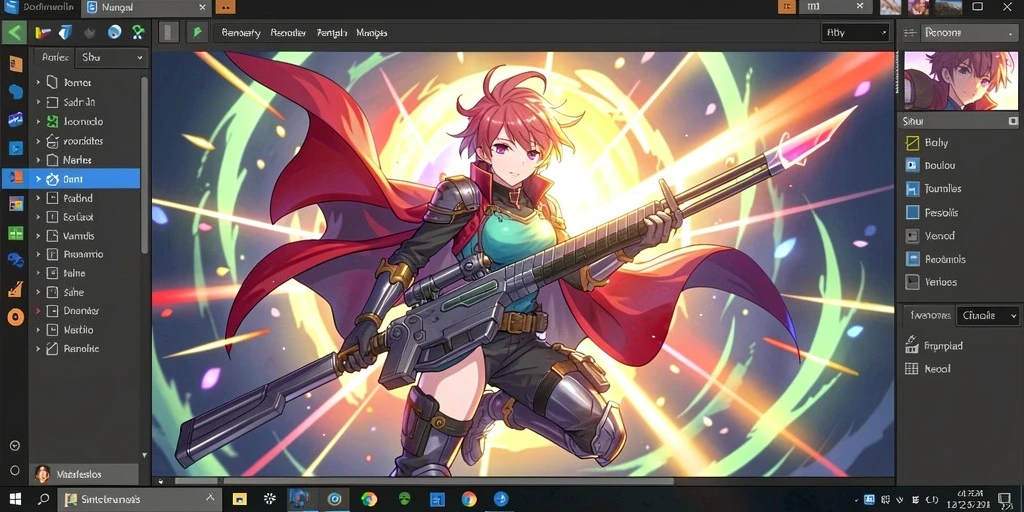
Task: Click the white sparkle taskbar icon
Action: 270,500
